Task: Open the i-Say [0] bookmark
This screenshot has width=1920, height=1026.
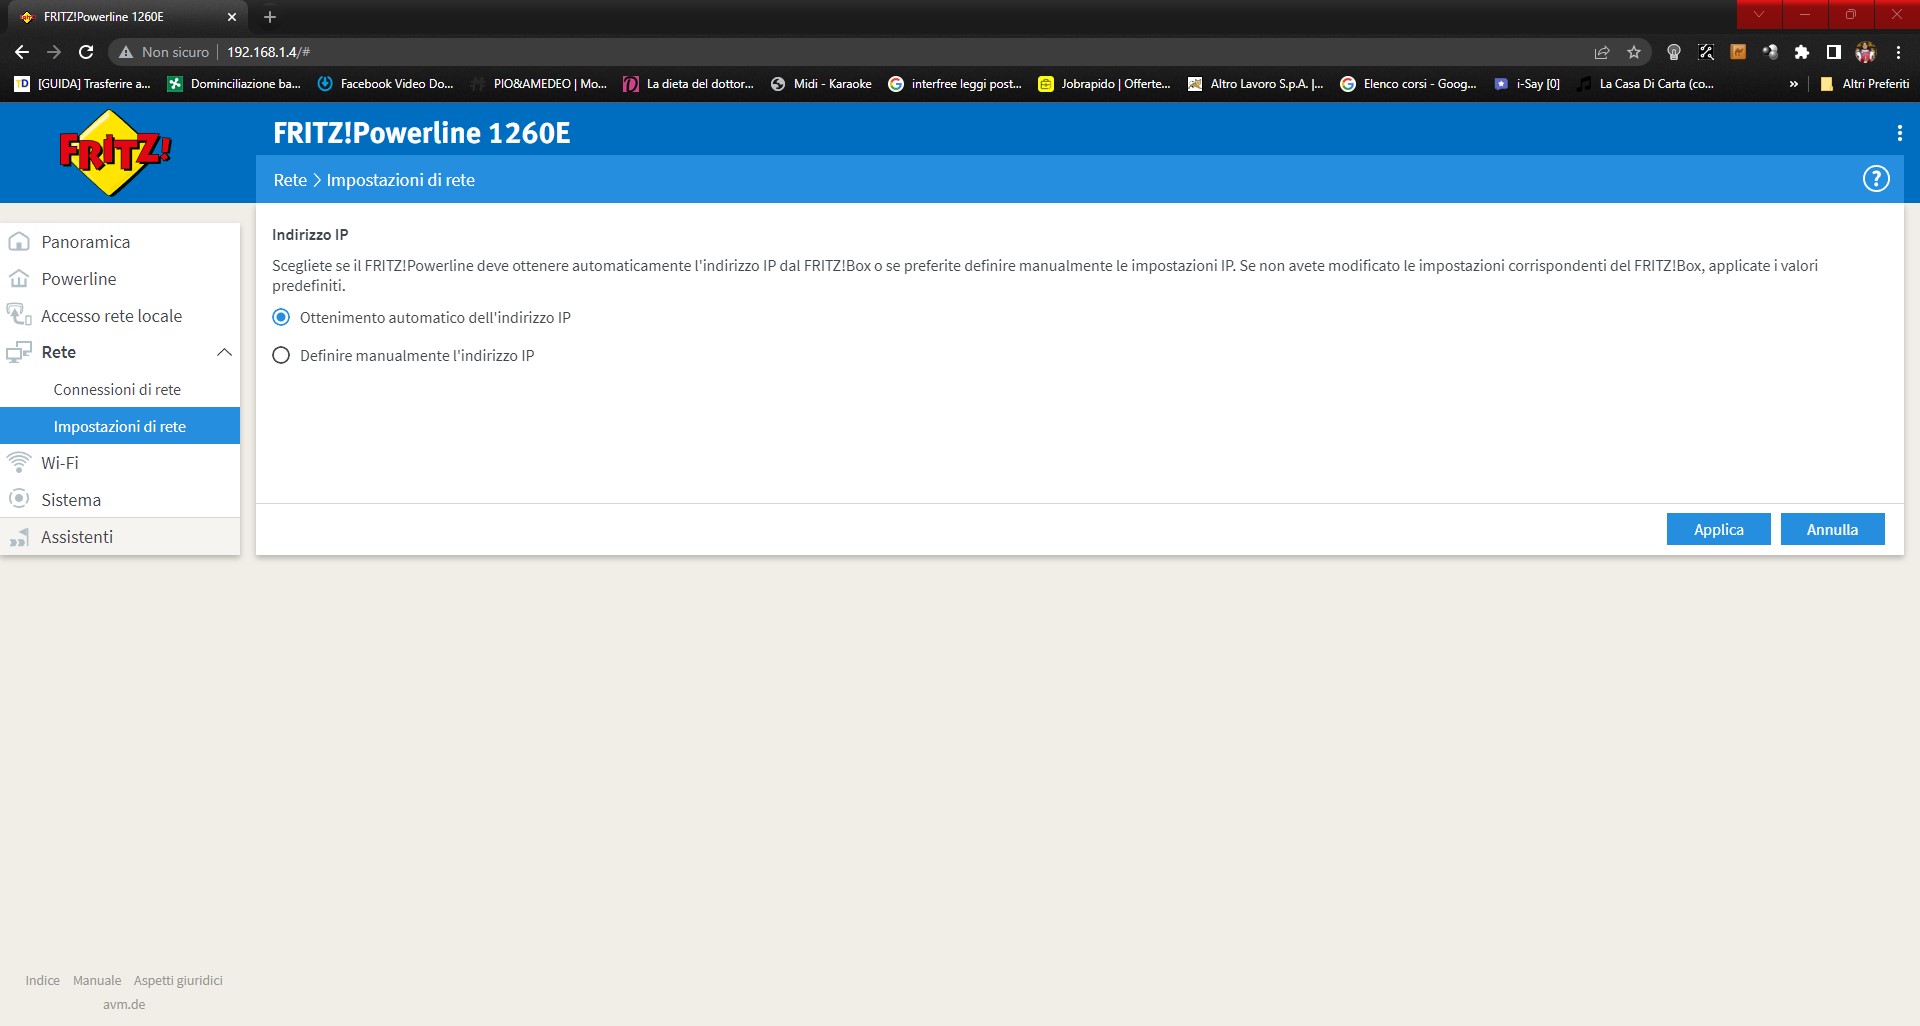Action: tap(1527, 84)
